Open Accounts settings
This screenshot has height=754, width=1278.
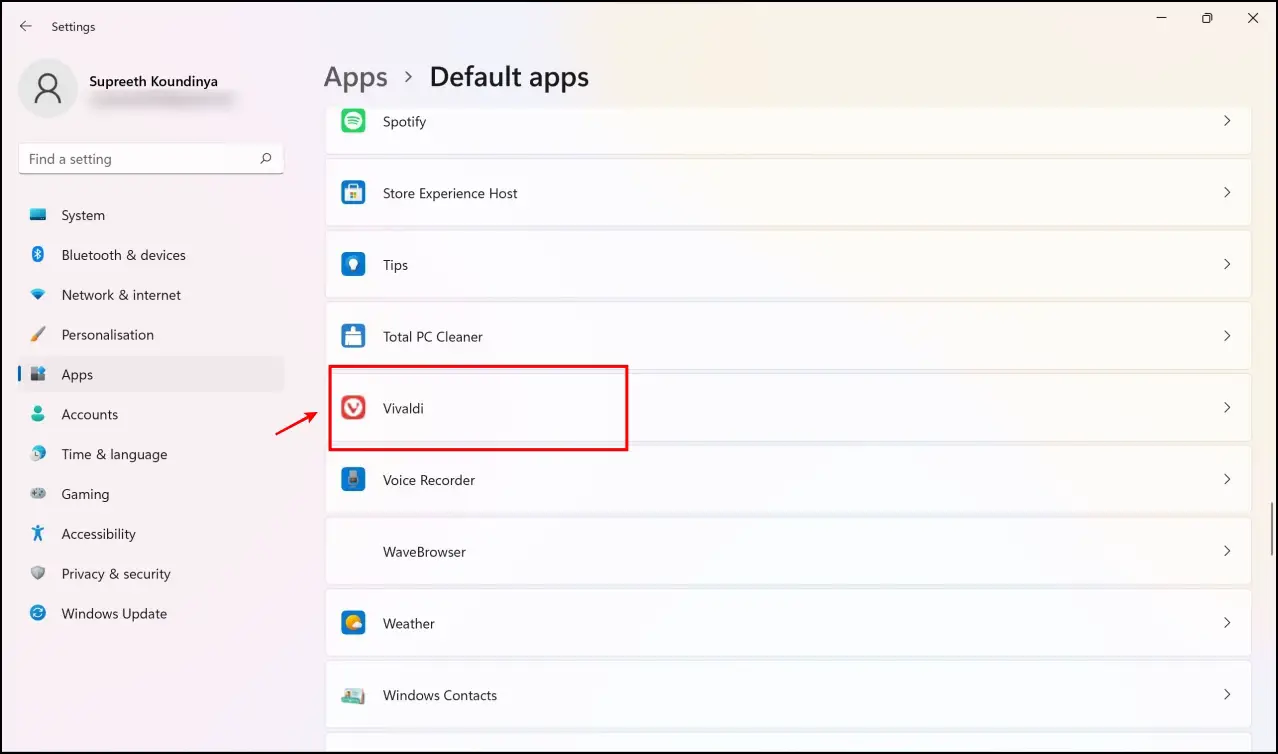click(x=90, y=414)
